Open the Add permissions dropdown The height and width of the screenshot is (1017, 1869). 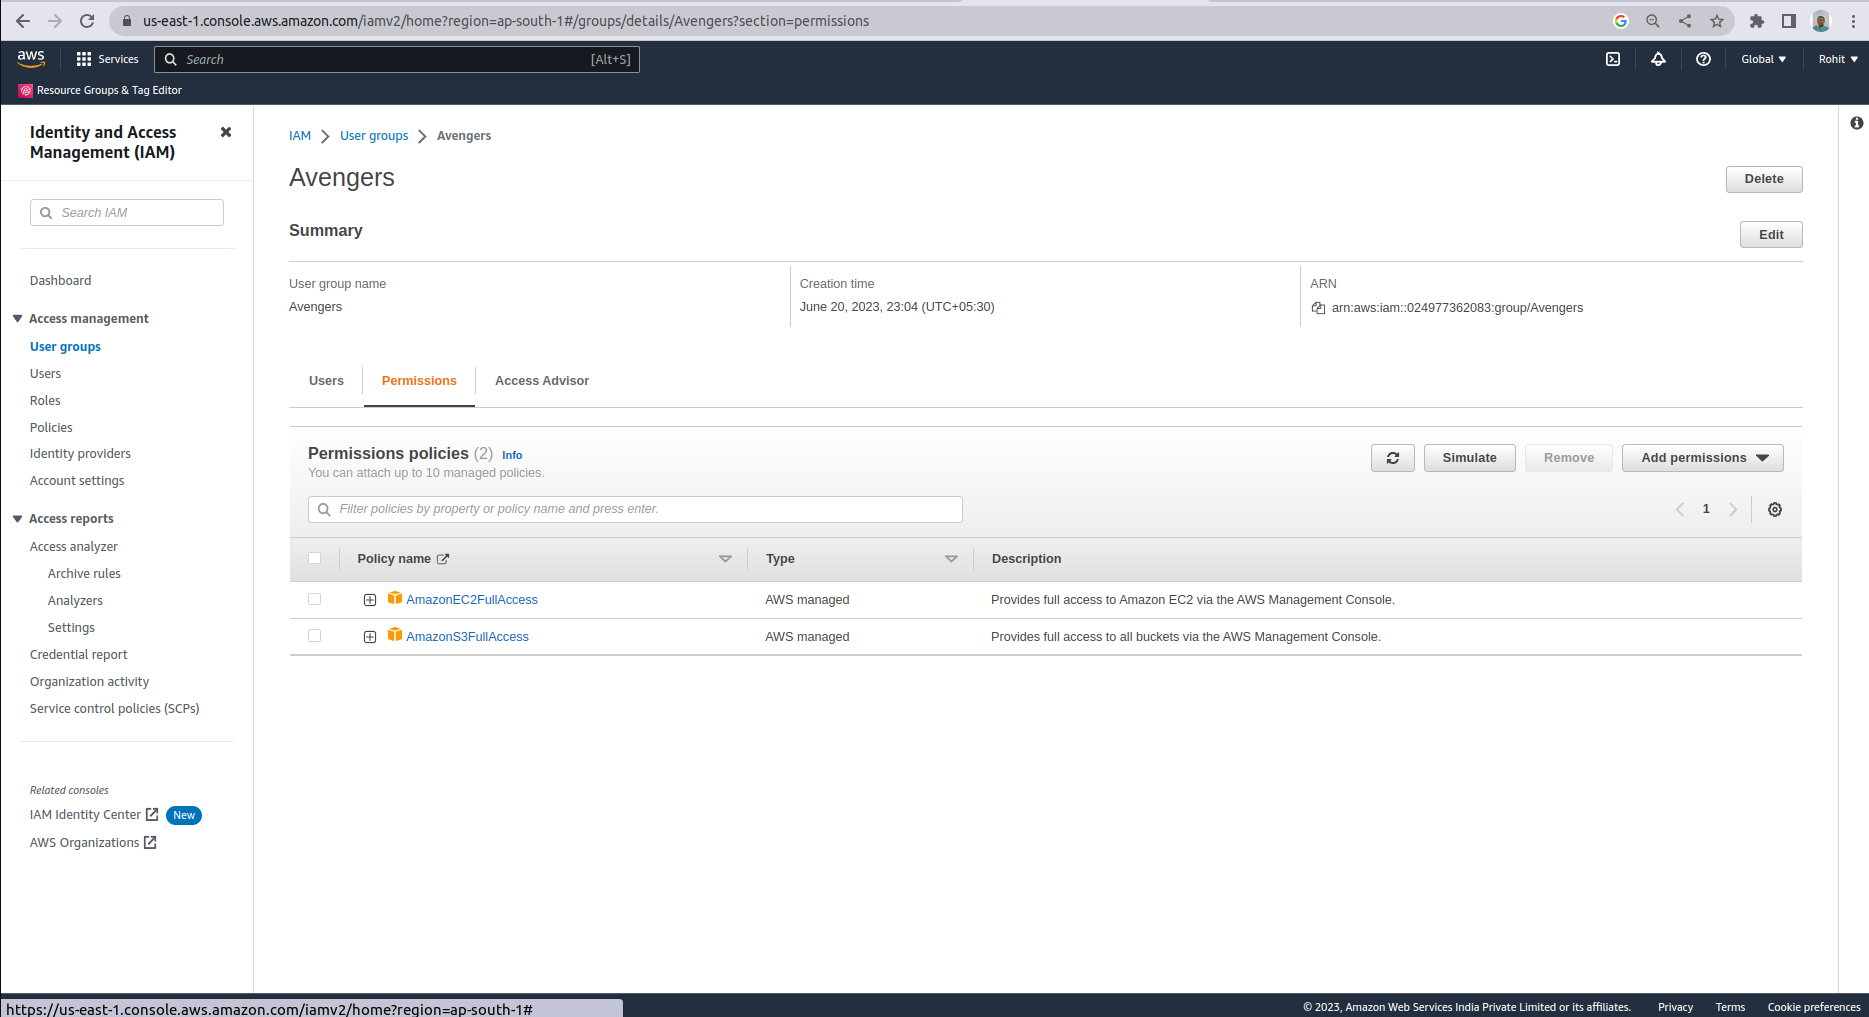[1703, 458]
